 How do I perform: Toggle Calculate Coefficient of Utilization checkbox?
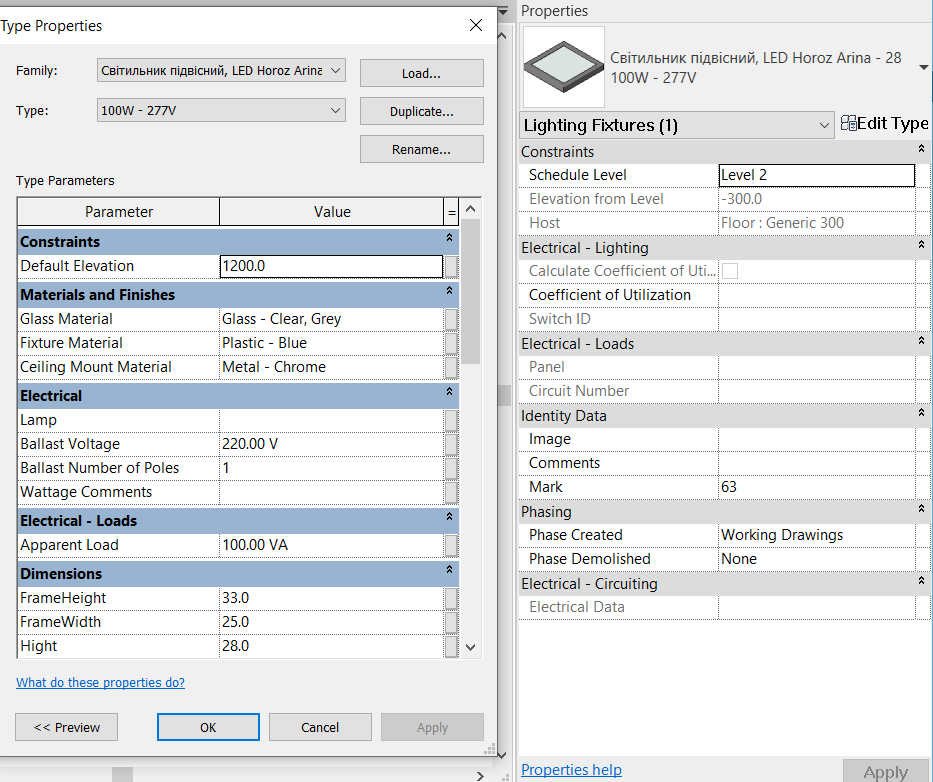[x=730, y=271]
